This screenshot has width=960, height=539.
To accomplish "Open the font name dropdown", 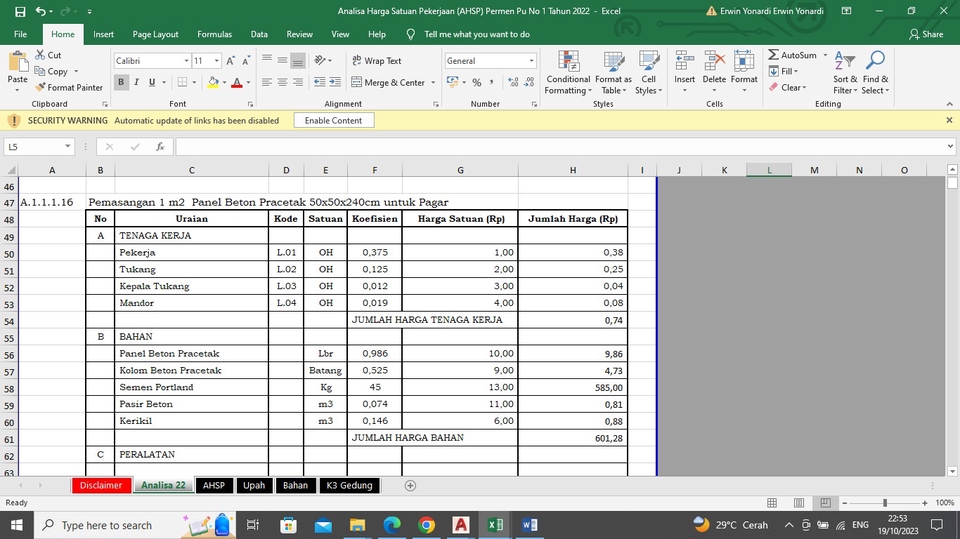I will [x=186, y=61].
